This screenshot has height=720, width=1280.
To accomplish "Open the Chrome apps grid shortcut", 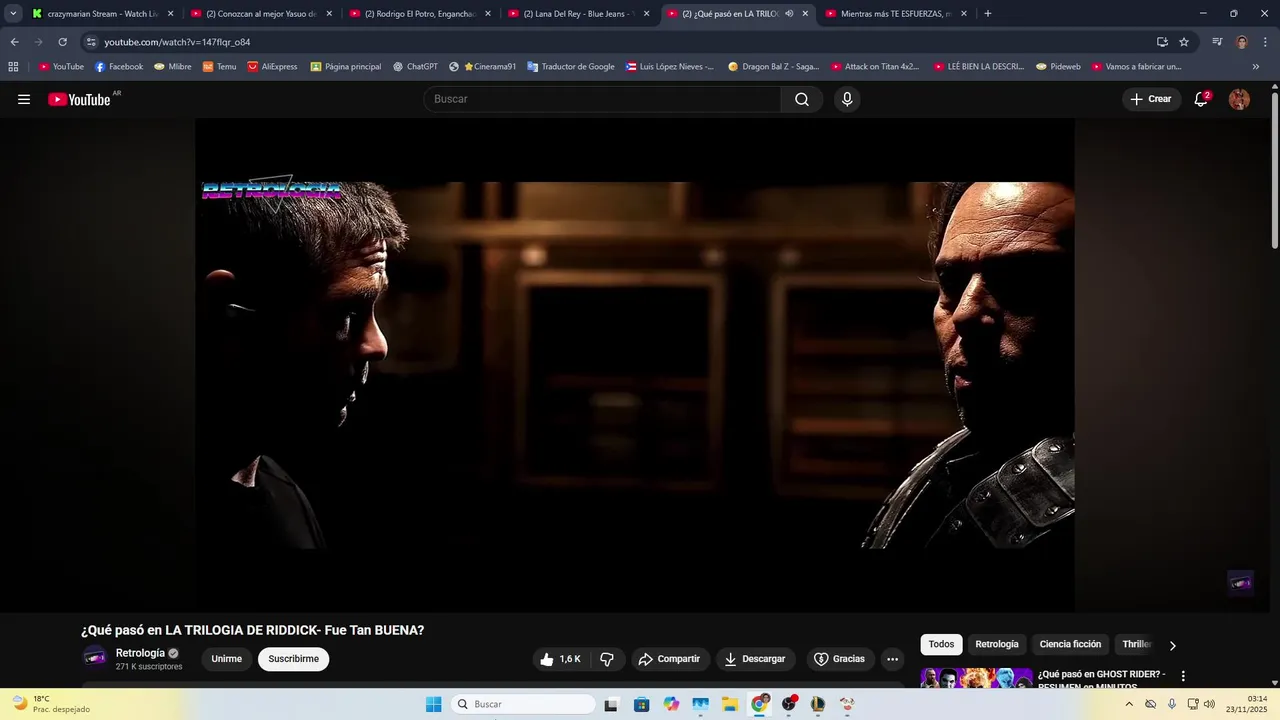I will (13, 67).
